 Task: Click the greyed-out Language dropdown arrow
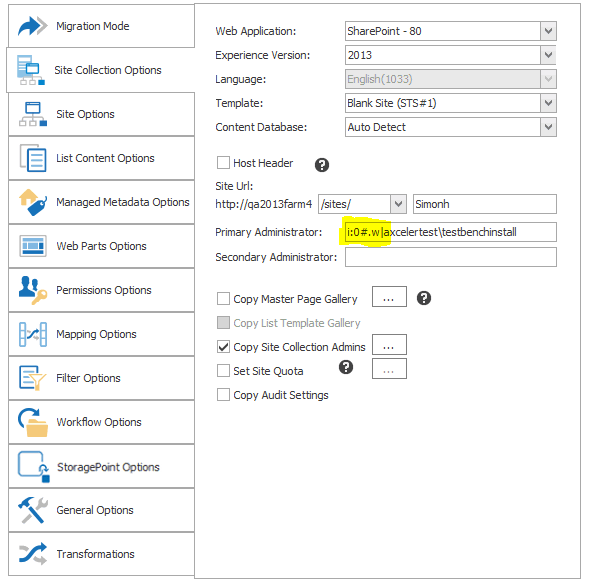[548, 79]
